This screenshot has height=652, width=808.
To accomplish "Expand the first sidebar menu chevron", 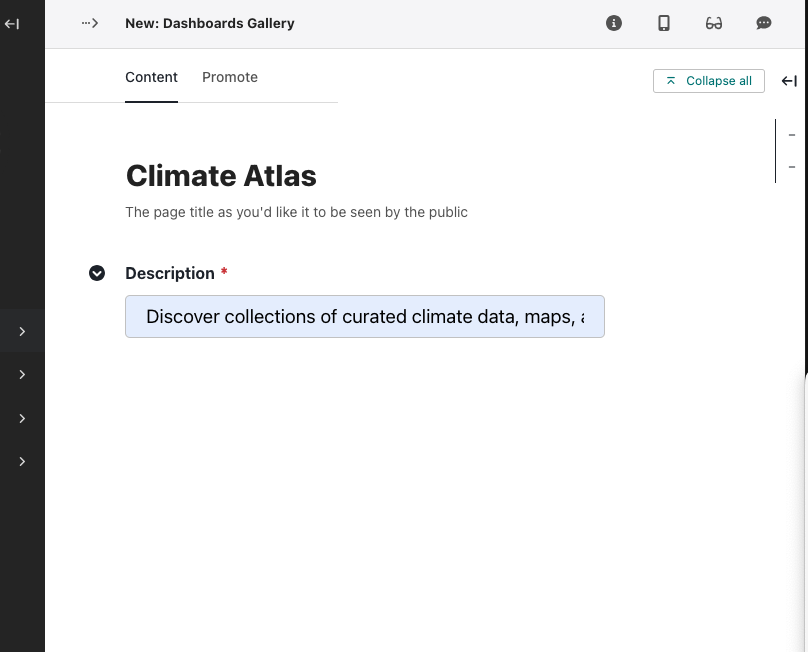I will point(22,331).
